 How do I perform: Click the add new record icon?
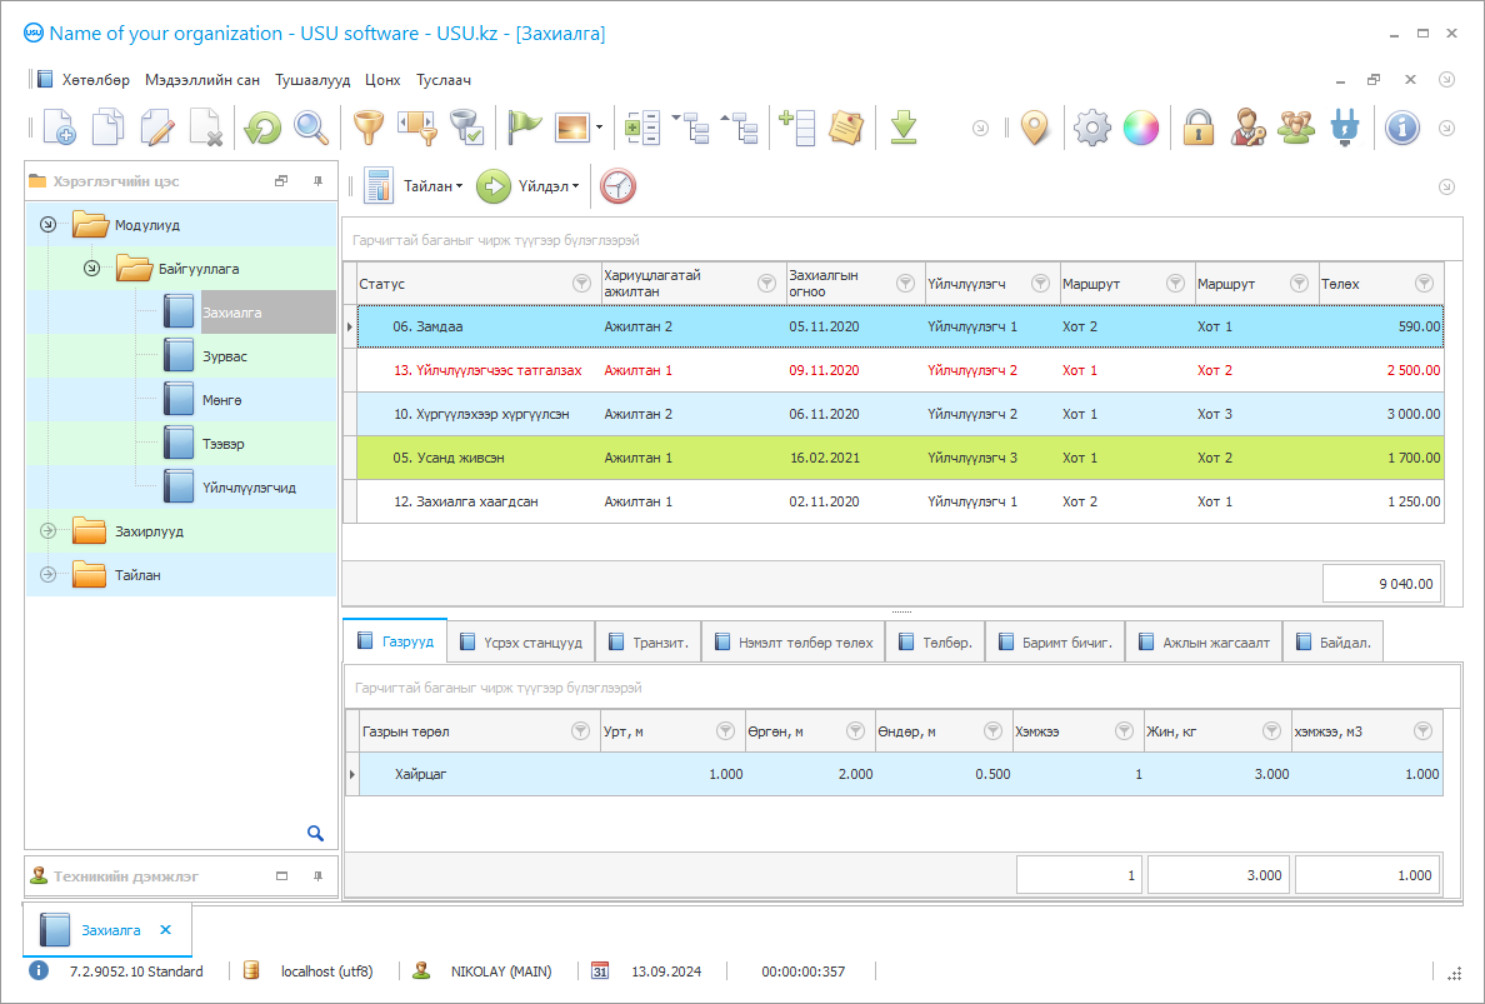click(59, 128)
